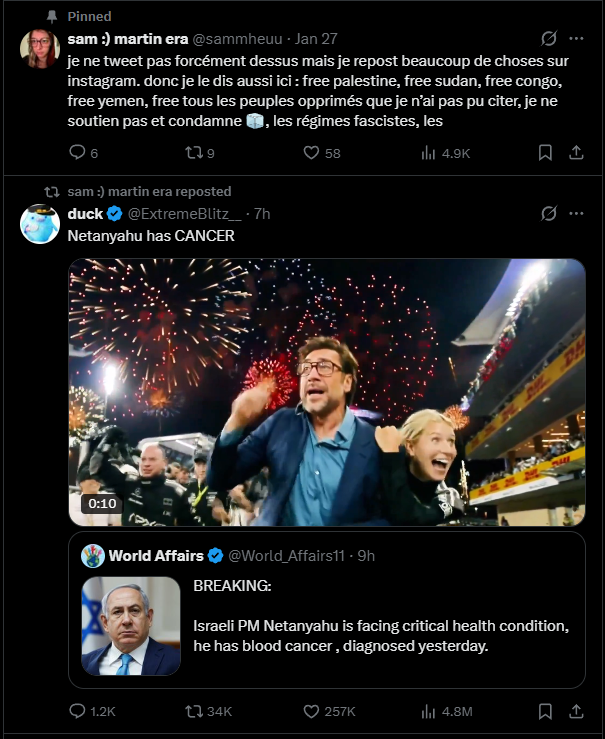Like the pinned tweet with 58 likes

click(311, 153)
